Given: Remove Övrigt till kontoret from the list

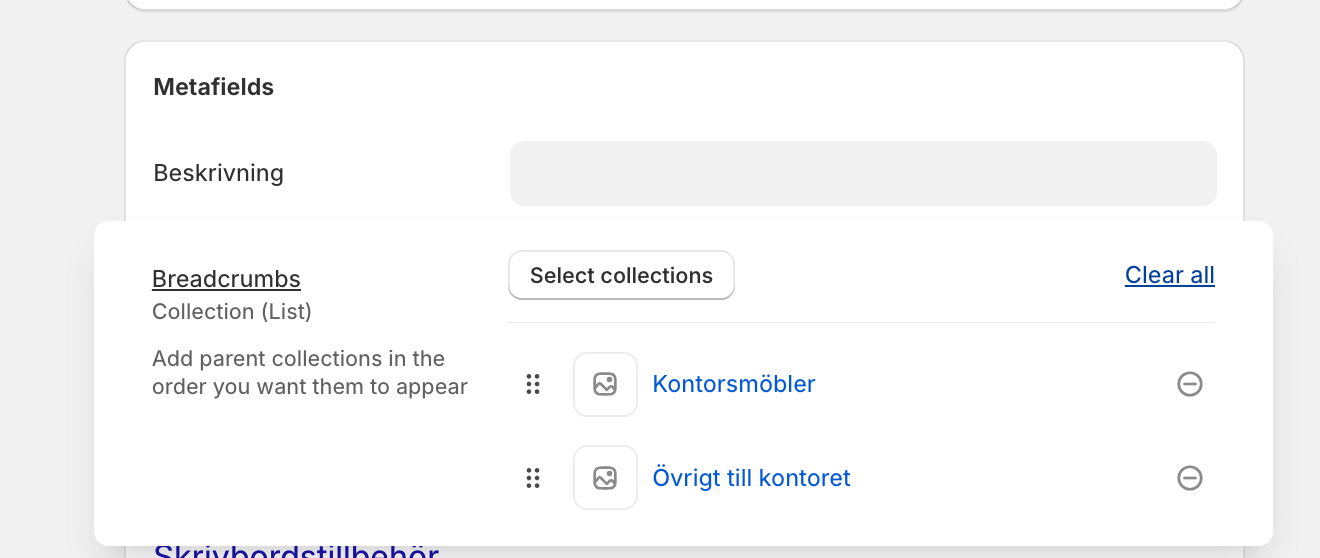Looking at the screenshot, I should click(x=1189, y=478).
